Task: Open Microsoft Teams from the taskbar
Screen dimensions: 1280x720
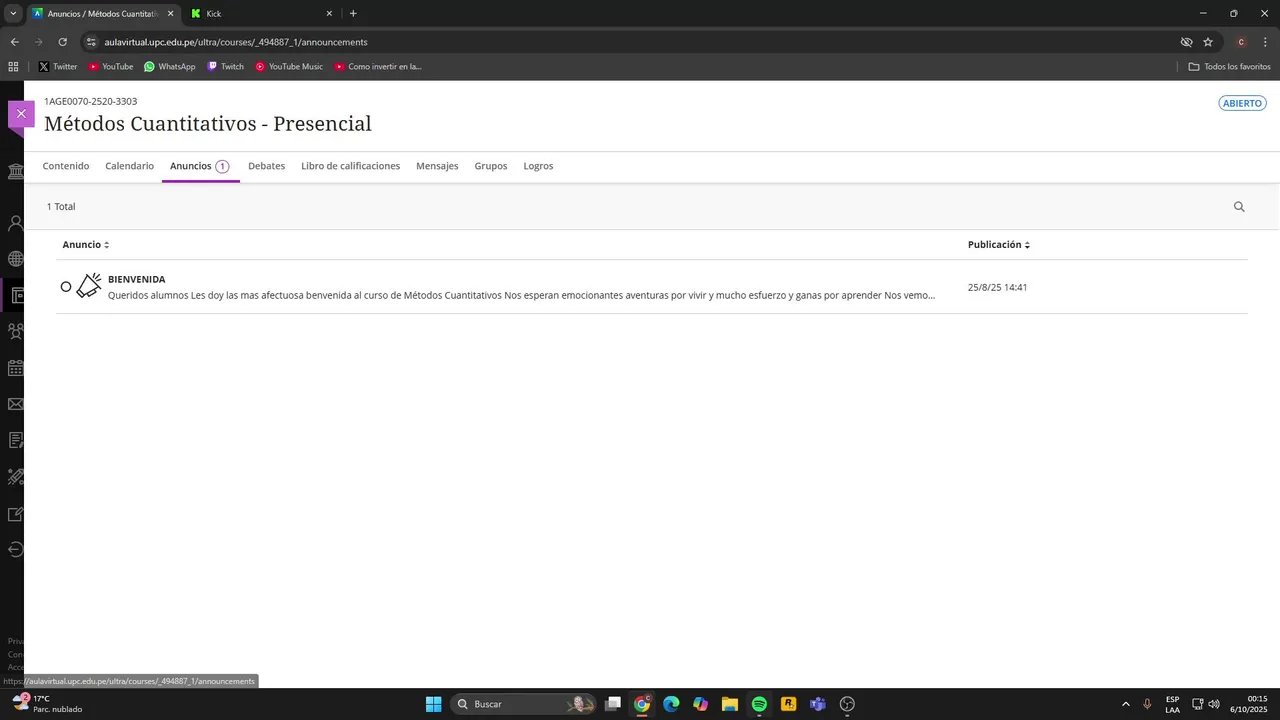Action: (x=818, y=704)
